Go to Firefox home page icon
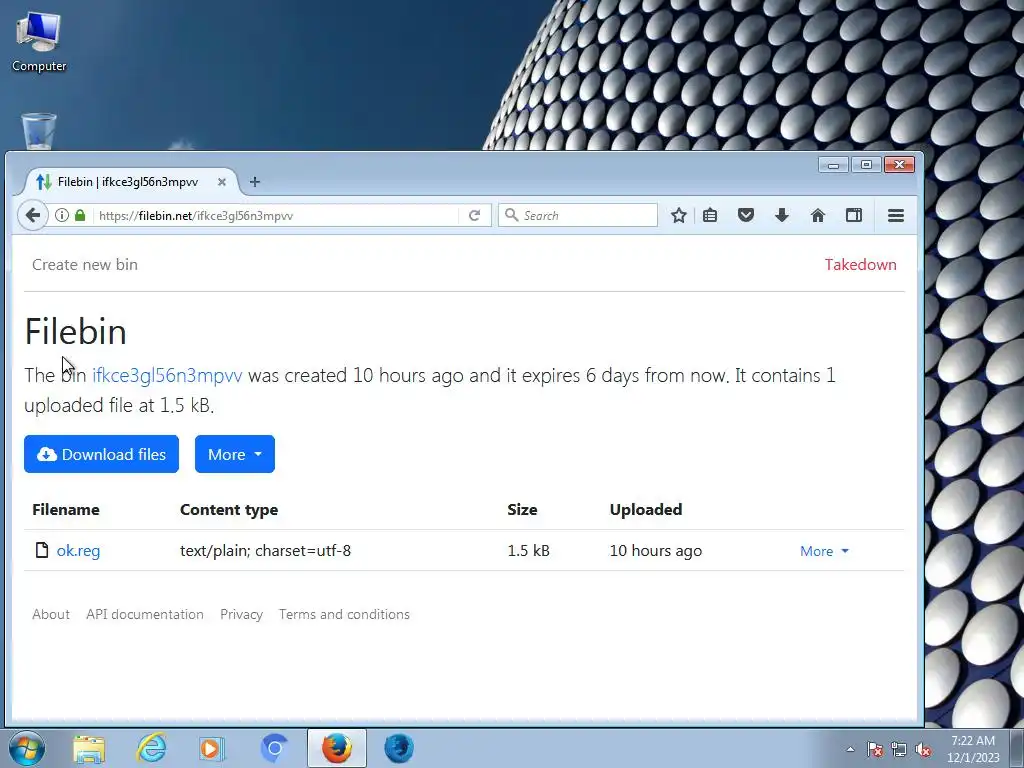 [818, 216]
